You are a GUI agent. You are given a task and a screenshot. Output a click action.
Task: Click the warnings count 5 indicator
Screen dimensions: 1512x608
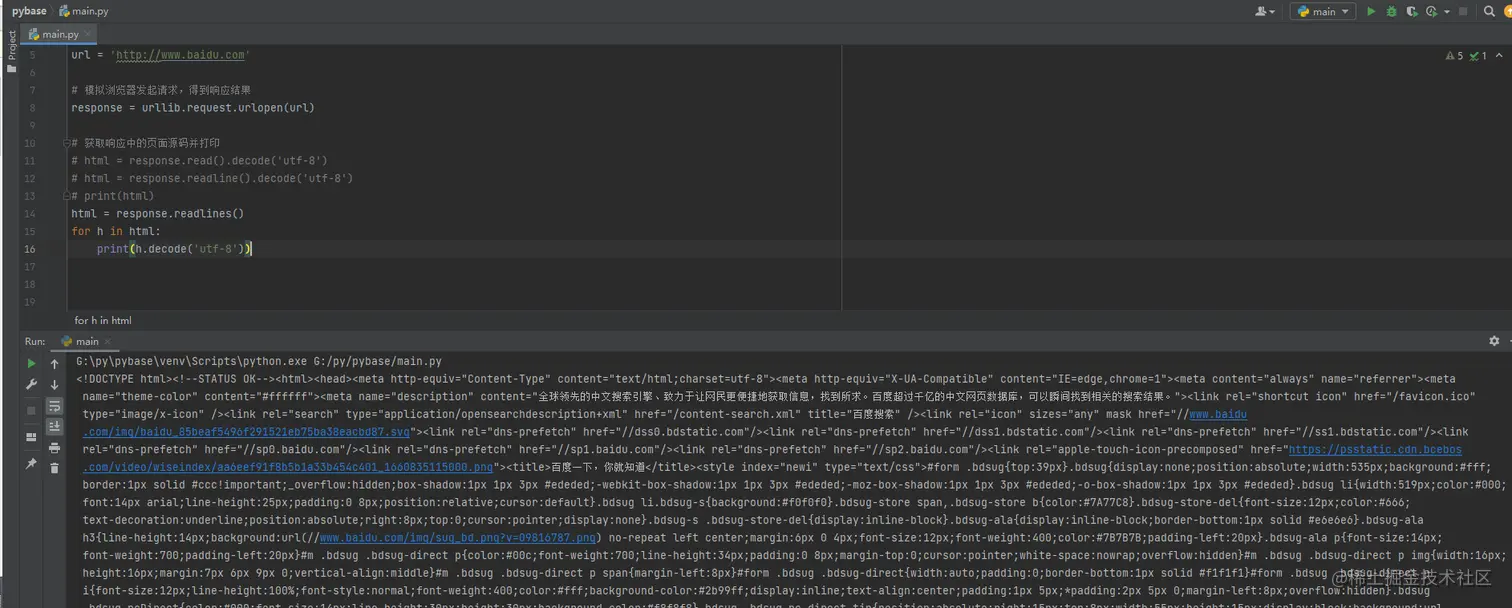coord(1454,56)
